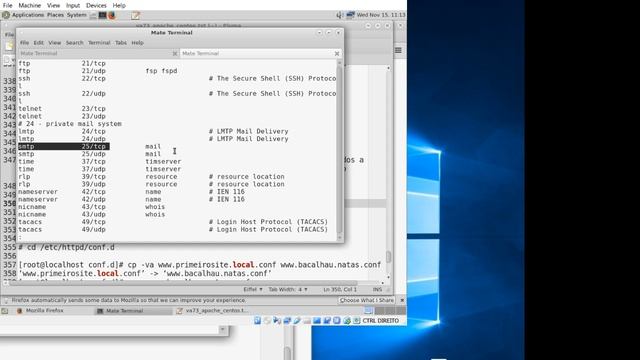Open the Mate Terminal Help menu
640x360 pixels.
pyautogui.click(x=138, y=42)
